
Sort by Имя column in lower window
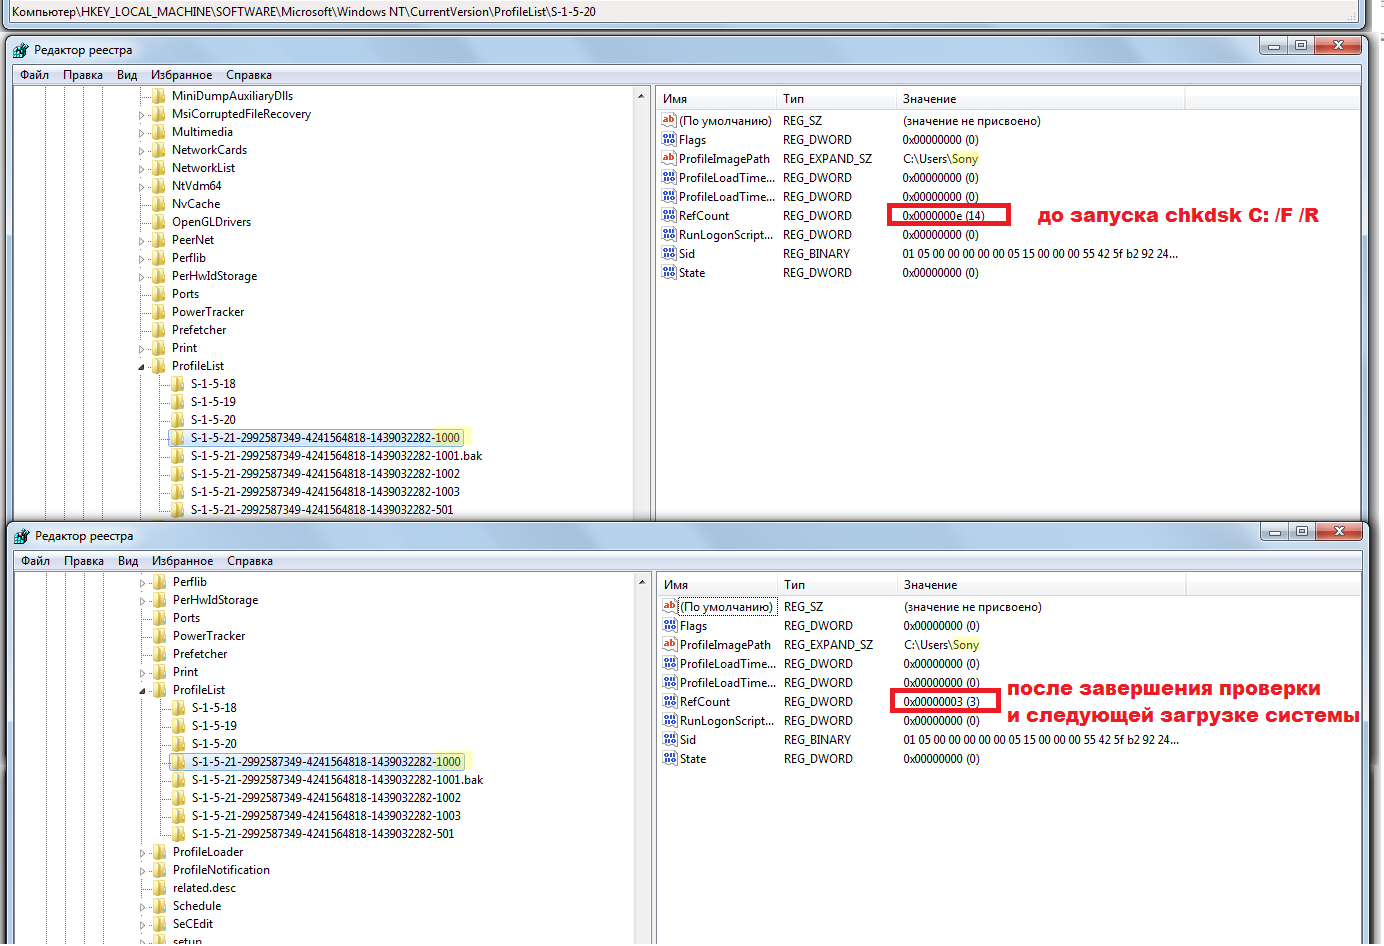[717, 585]
